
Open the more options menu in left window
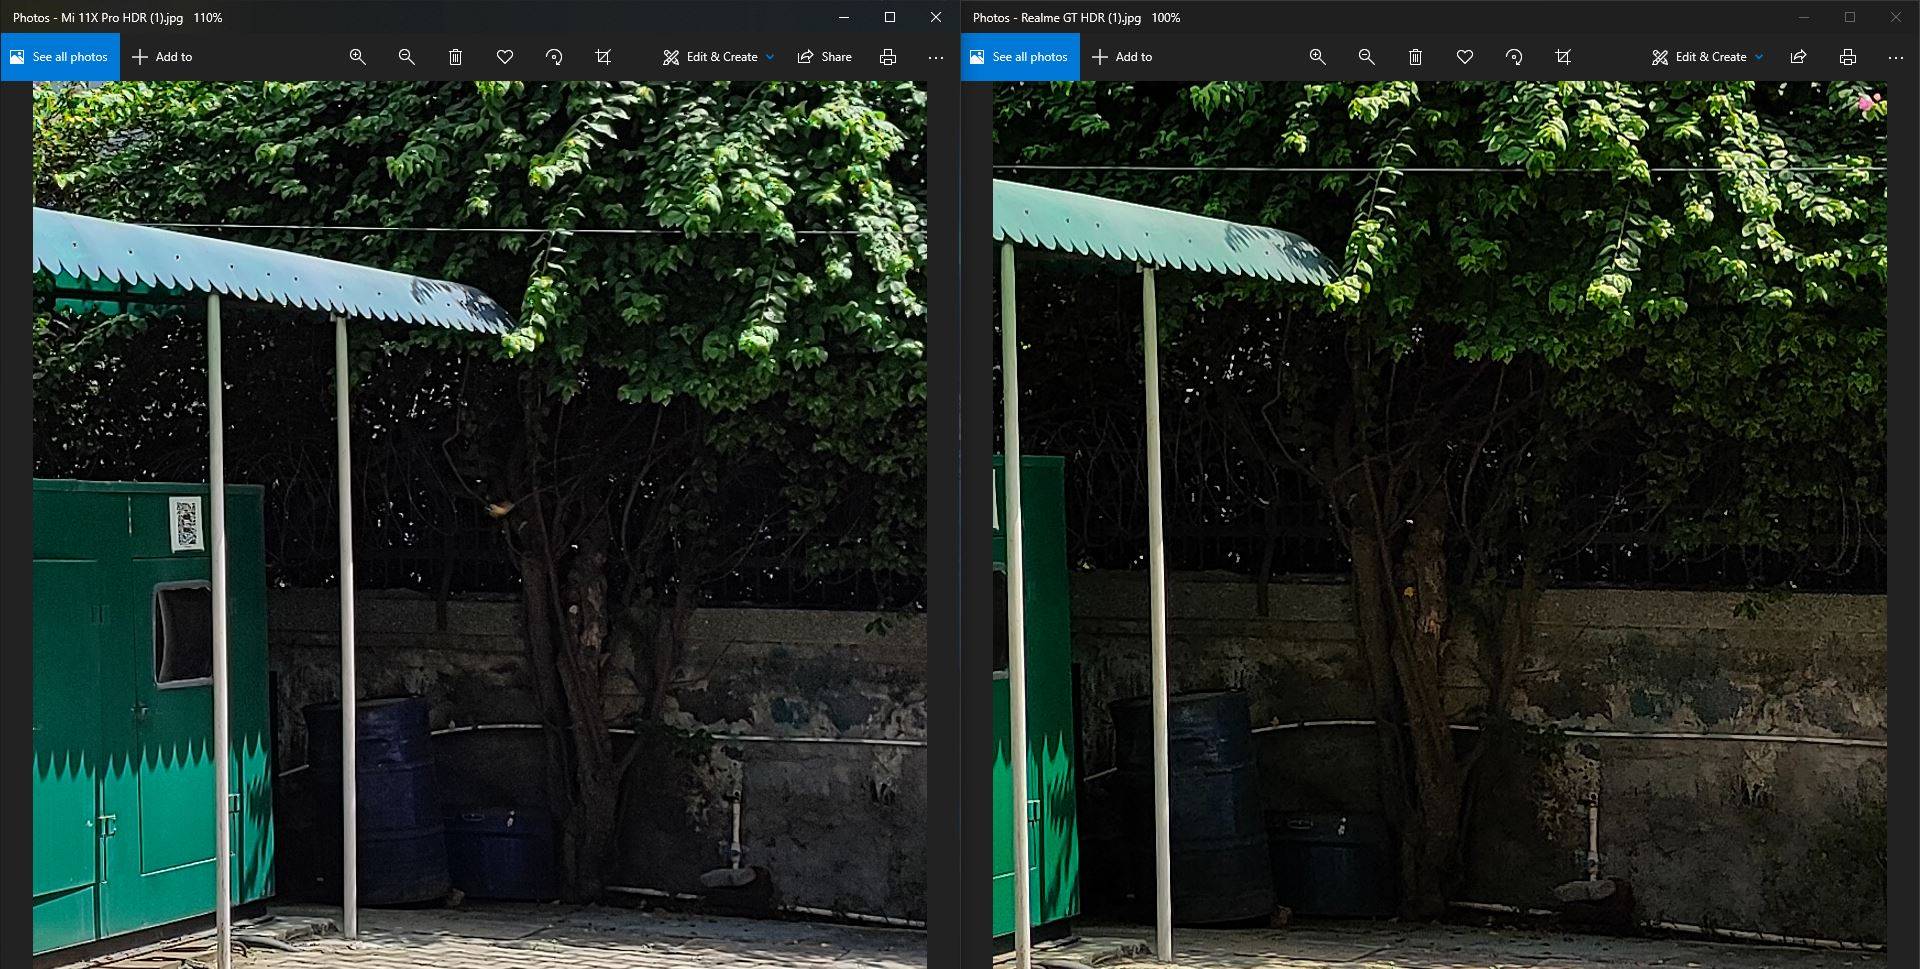pyautogui.click(x=935, y=57)
